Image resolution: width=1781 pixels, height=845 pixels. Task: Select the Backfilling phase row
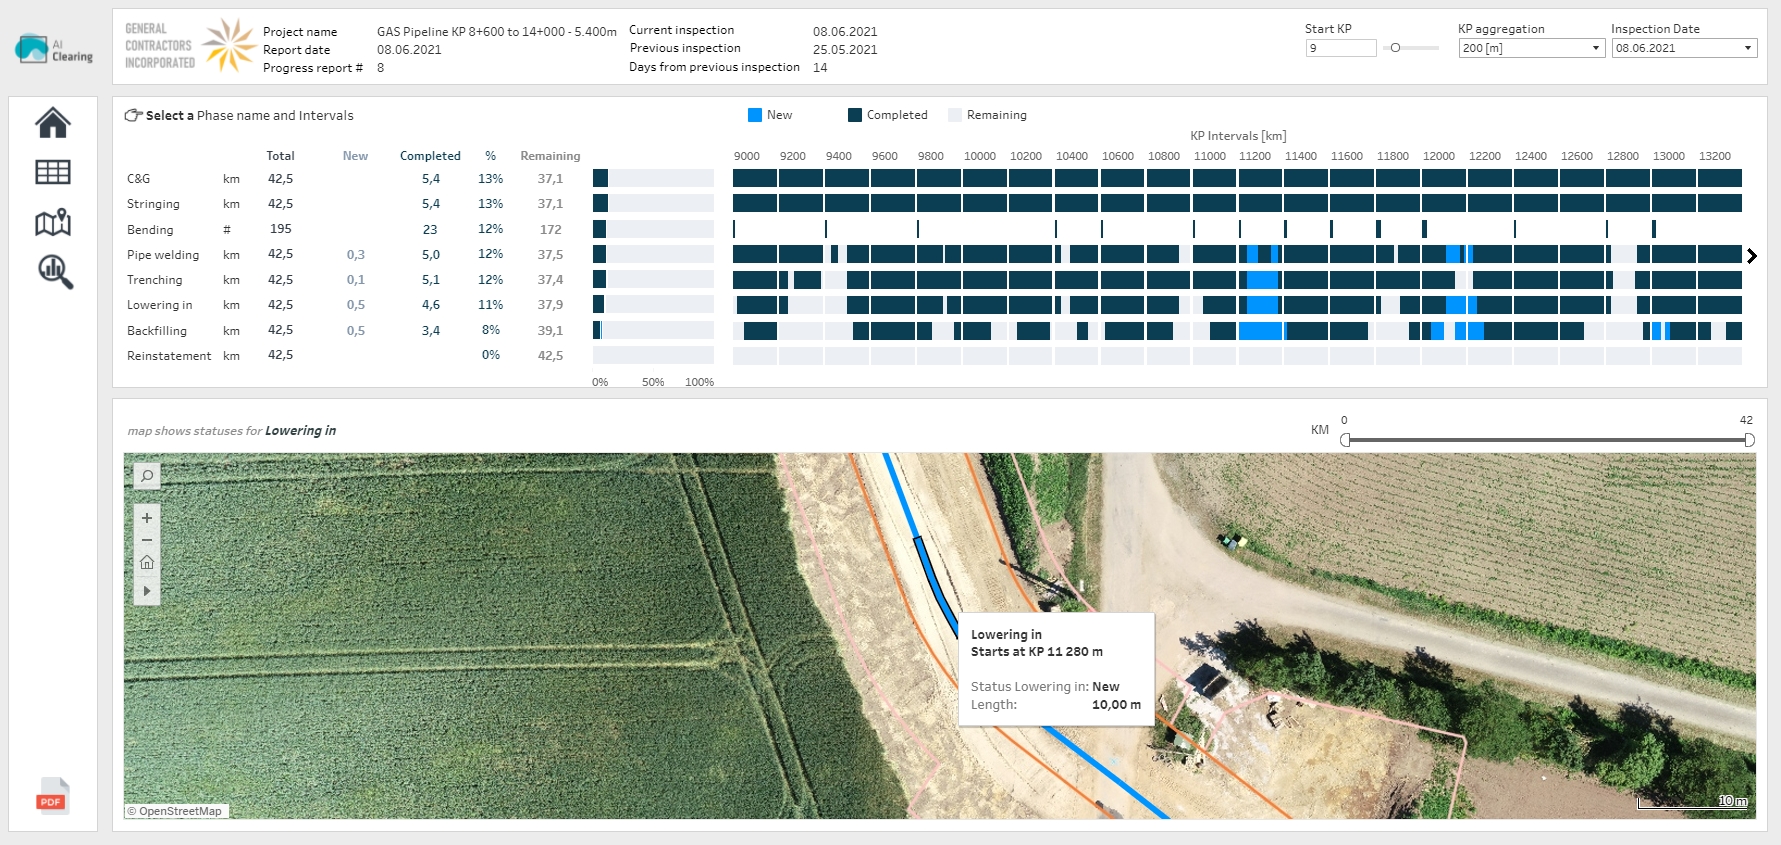click(x=157, y=331)
